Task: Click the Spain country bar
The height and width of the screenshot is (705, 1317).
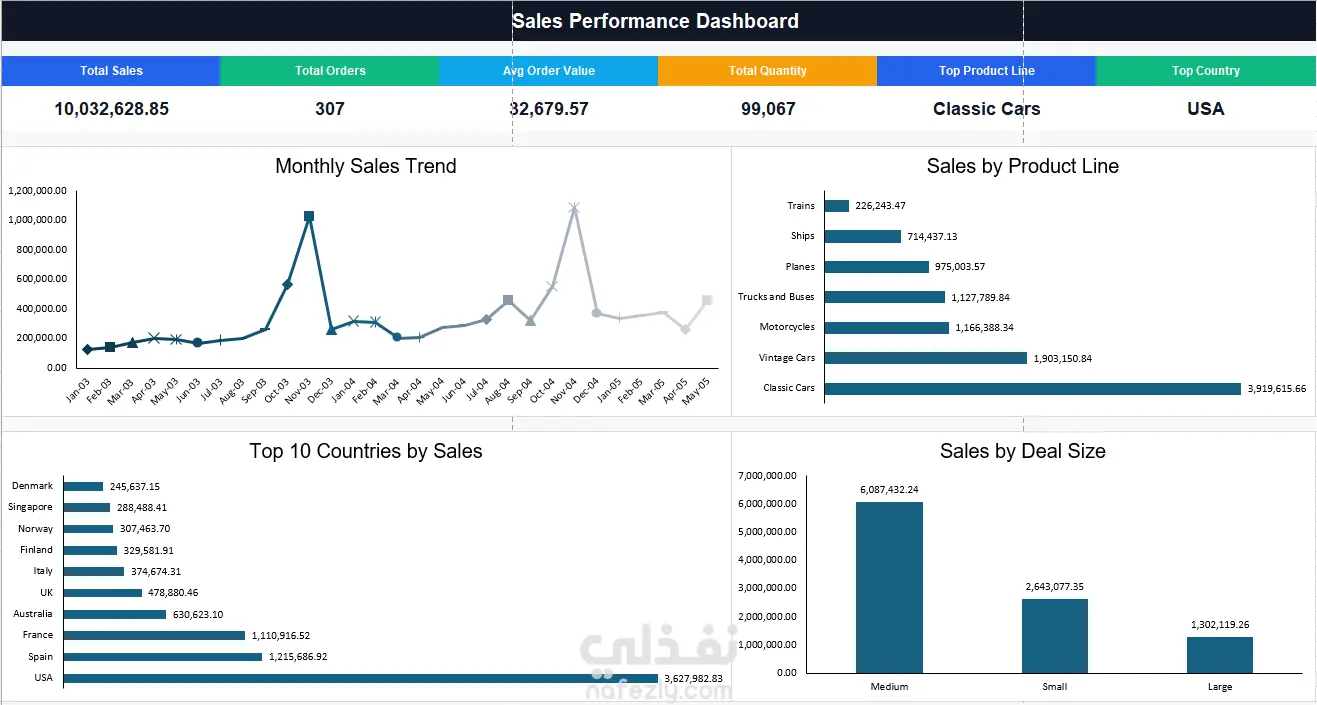Action: [163, 657]
